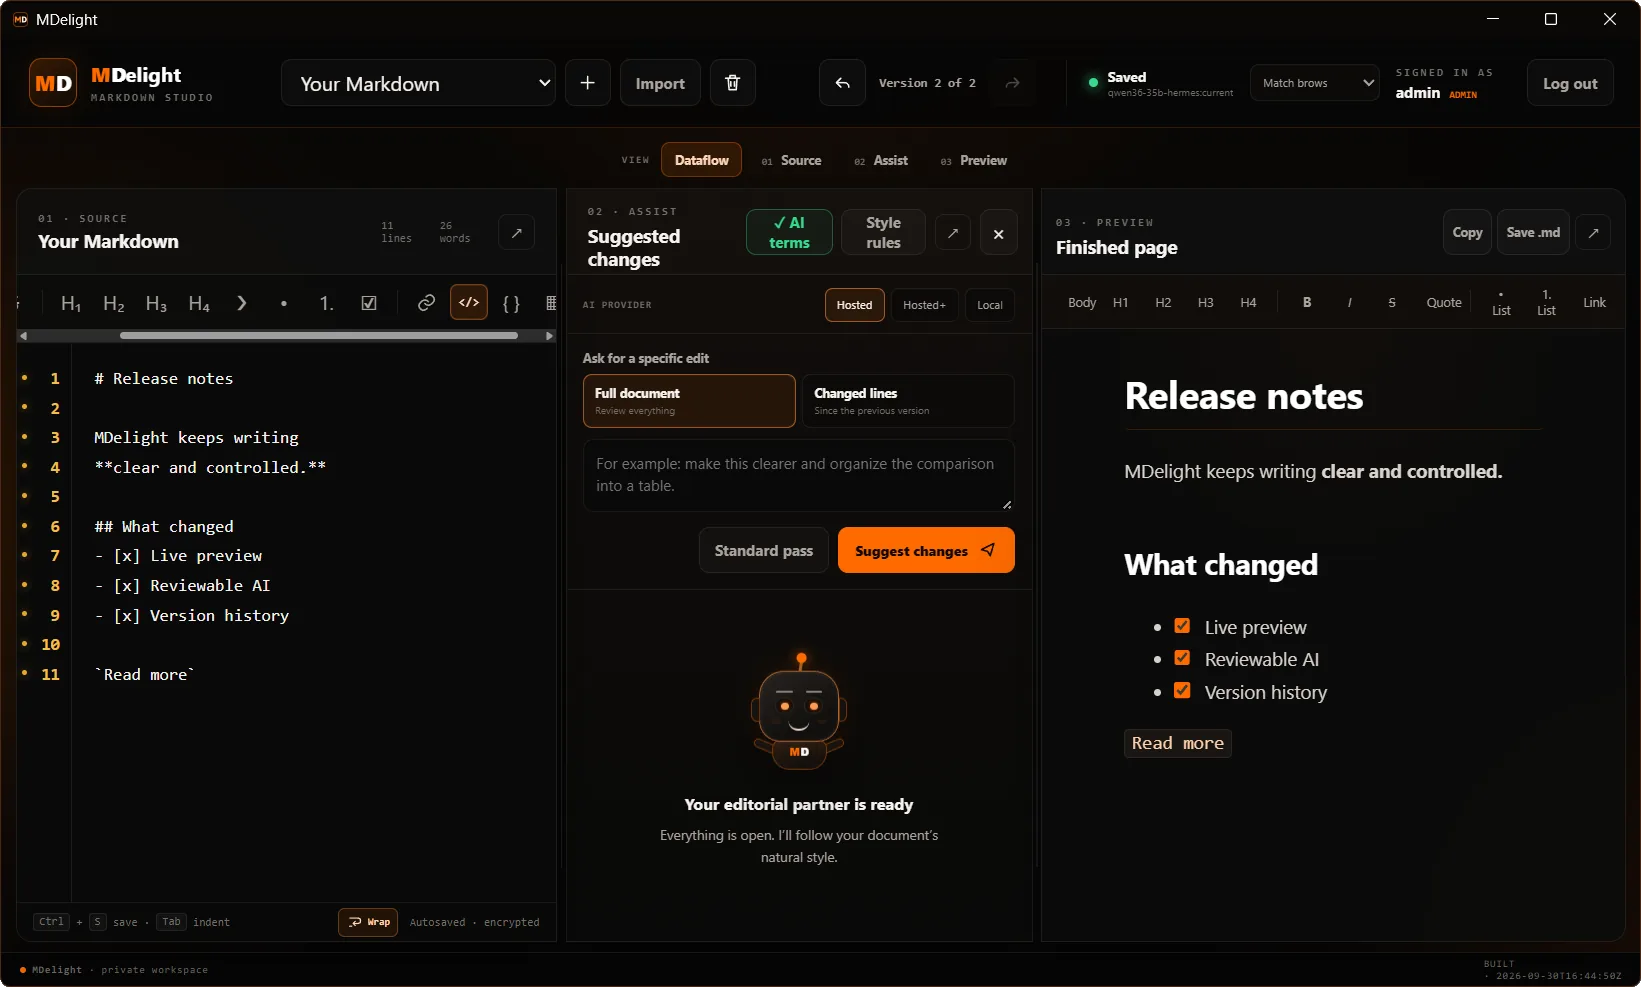Switch to Dataflow view tab
The height and width of the screenshot is (987, 1641).
point(701,160)
